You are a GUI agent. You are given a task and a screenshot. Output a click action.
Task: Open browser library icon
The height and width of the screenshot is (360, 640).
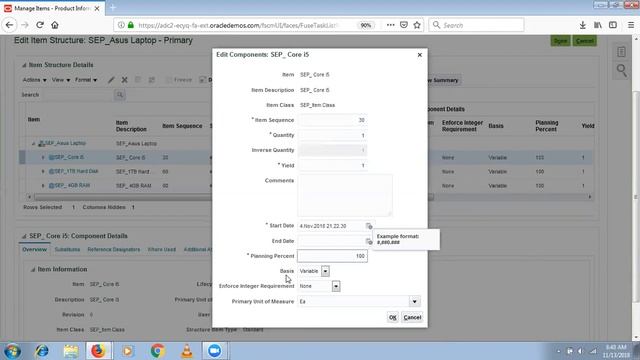pyautogui.click(x=598, y=25)
